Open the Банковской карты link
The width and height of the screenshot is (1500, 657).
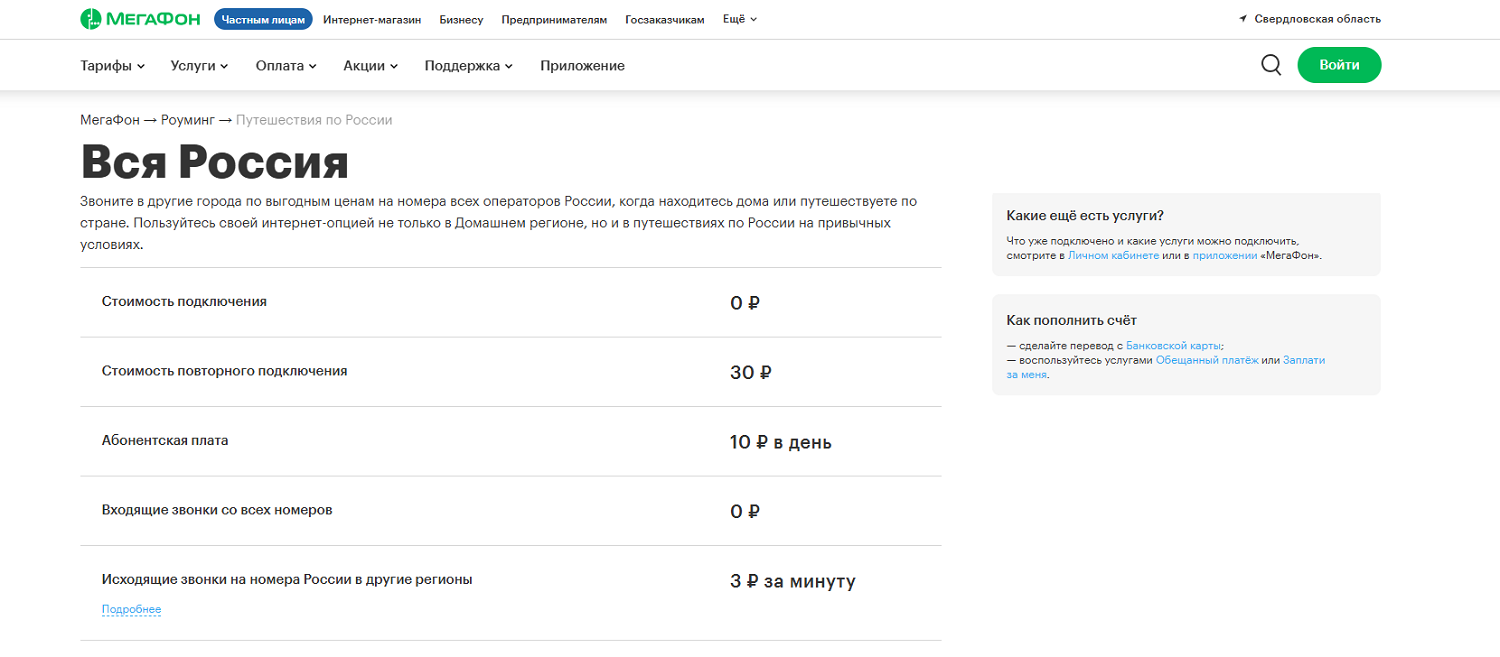pos(1173,345)
